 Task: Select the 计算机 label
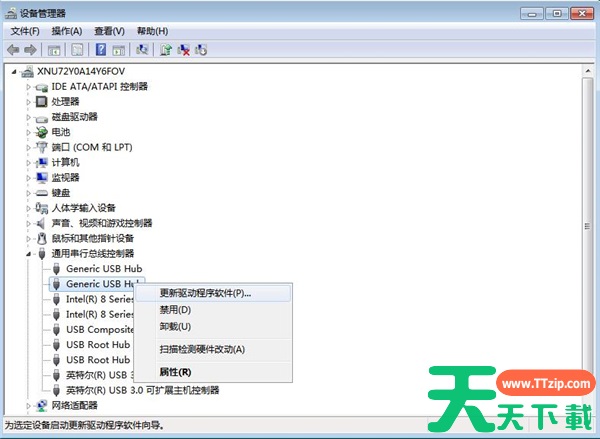[x=65, y=163]
